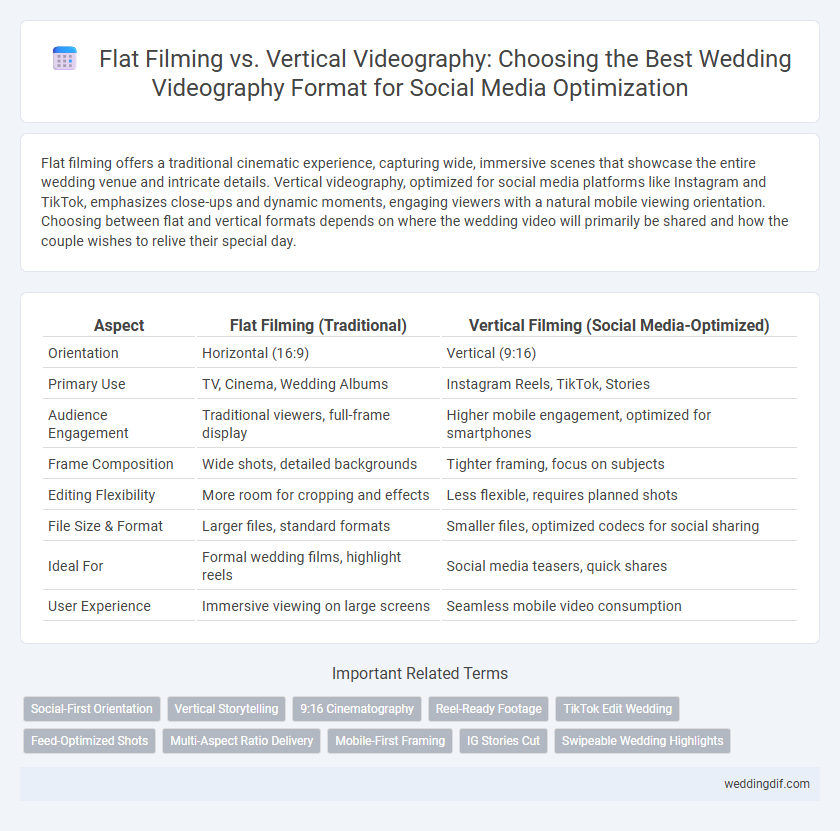Click the TV, Cinema, Wedding Albums cell
This screenshot has height=831, width=840.
[318, 384]
